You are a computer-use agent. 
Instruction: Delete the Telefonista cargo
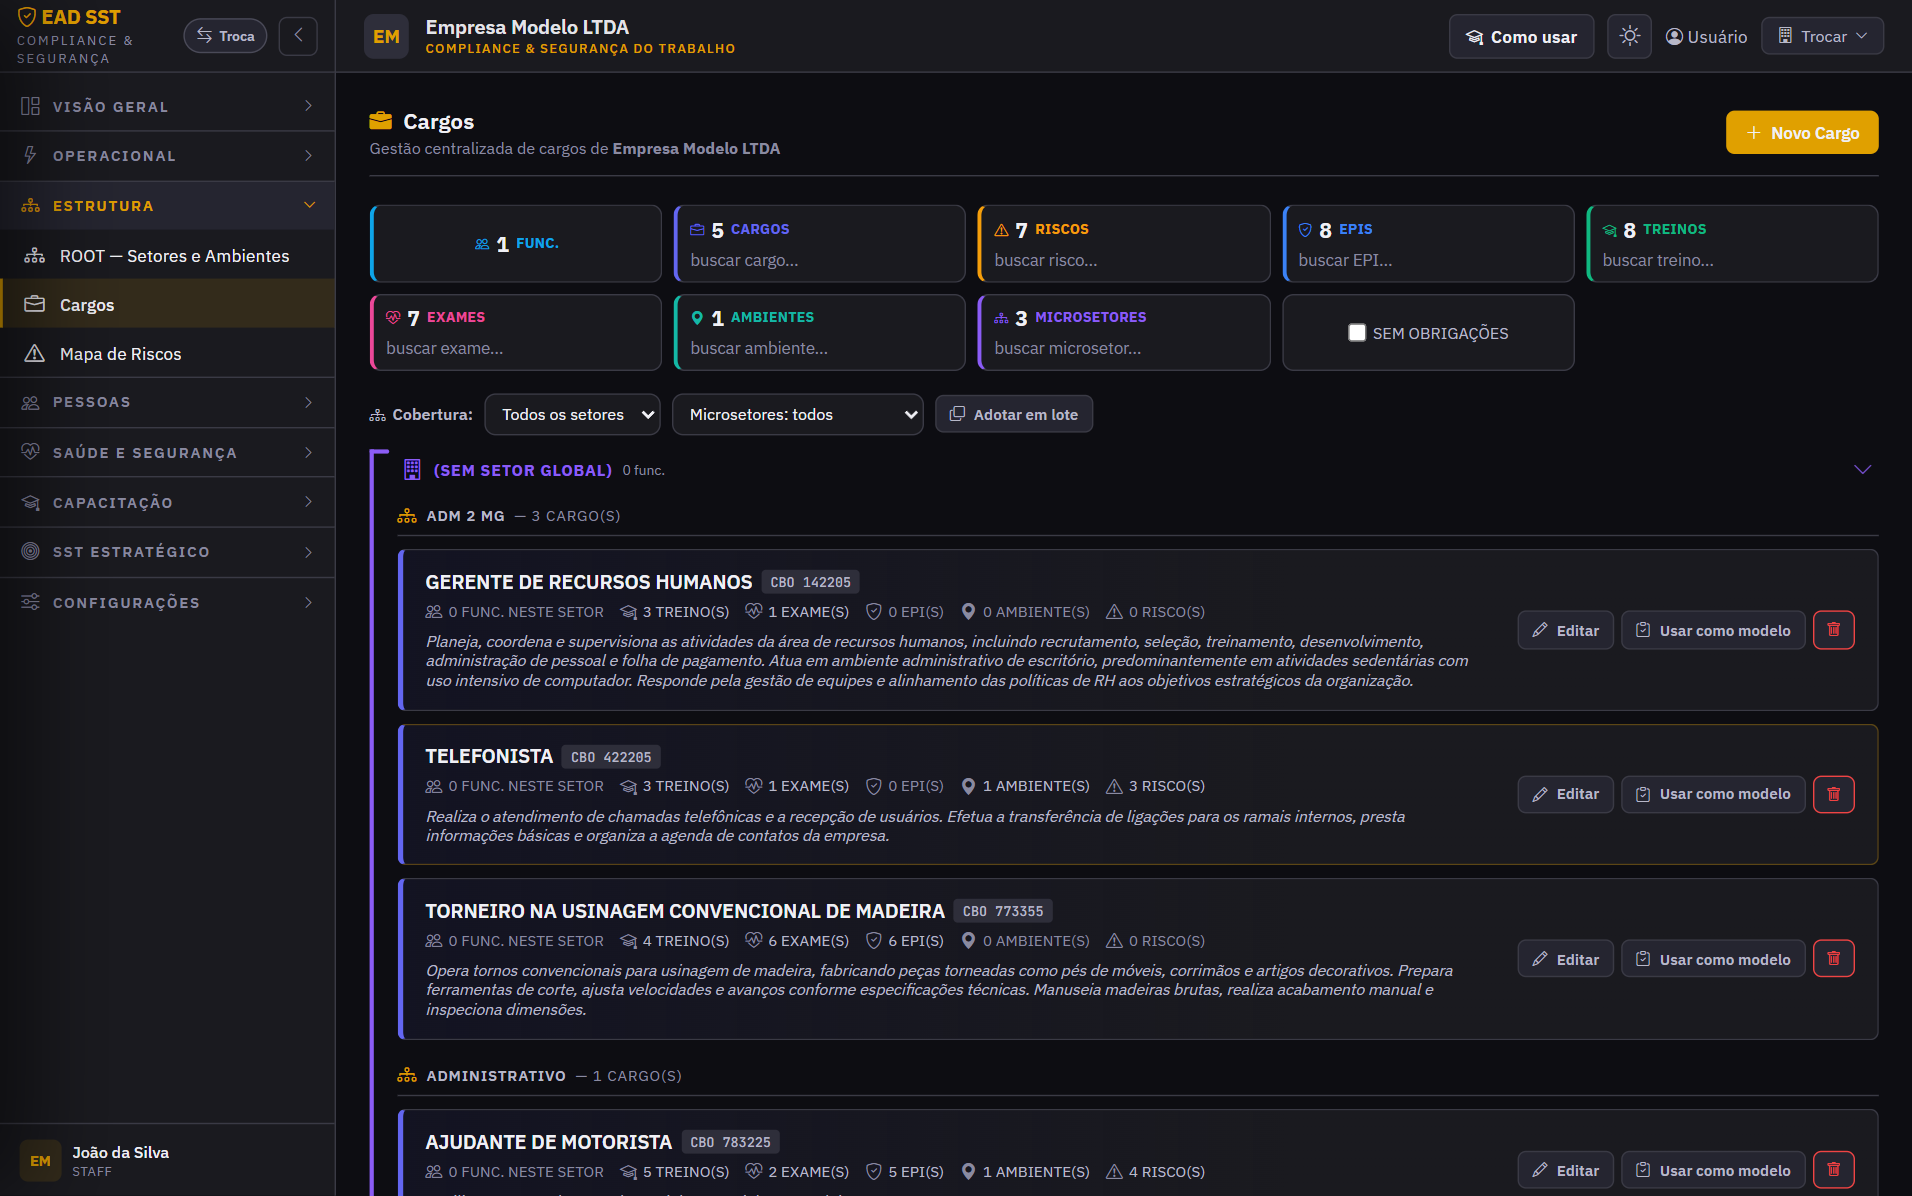1833,794
